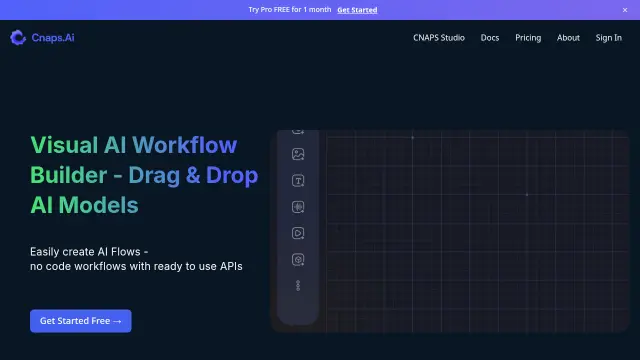
Task: Click the partially hidden top sidebar icon
Action: coord(298,131)
